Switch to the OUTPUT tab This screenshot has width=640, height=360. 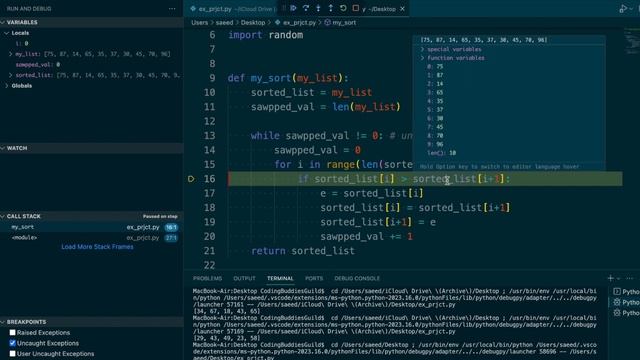(x=244, y=278)
